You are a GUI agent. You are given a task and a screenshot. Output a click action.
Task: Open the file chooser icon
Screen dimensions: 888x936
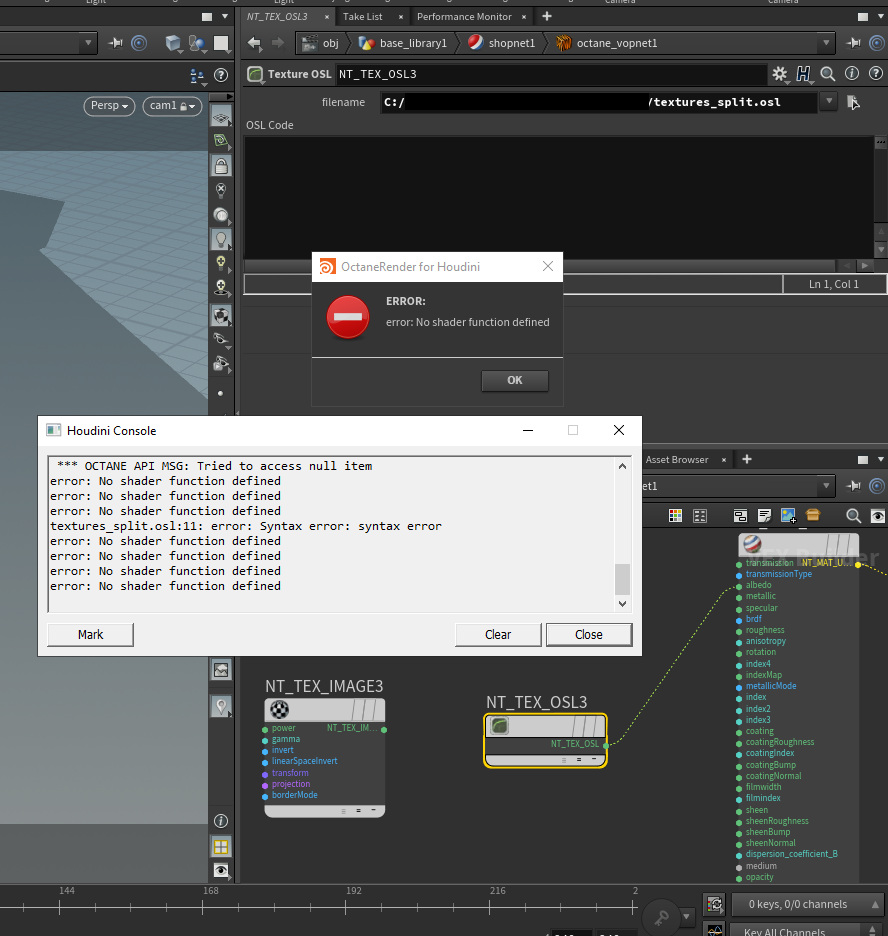(853, 103)
